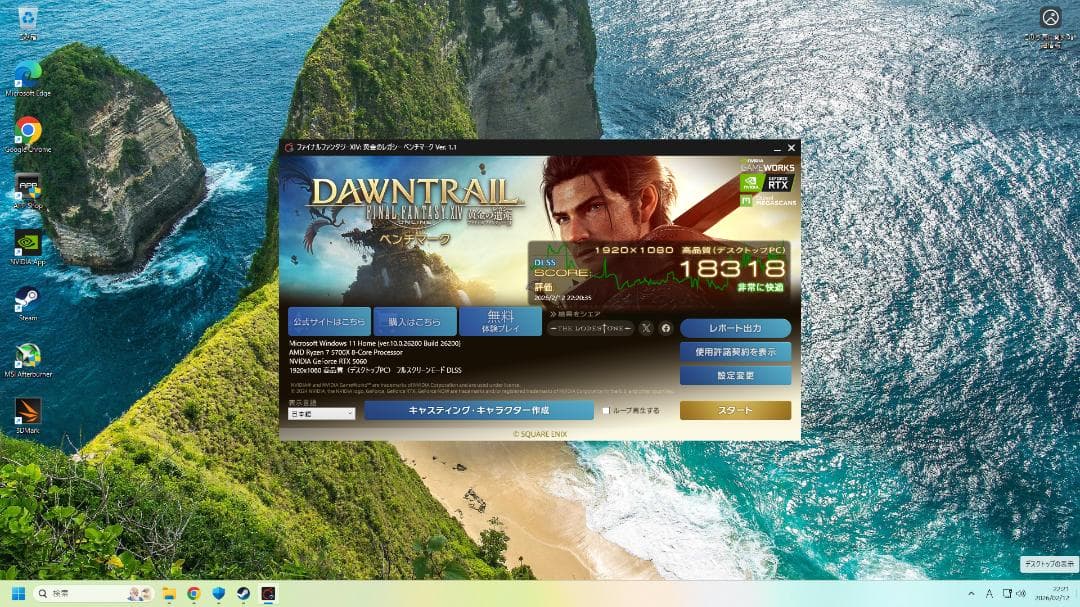Close the Dawntrail benchmark window
The image size is (1080, 607).
(791, 147)
